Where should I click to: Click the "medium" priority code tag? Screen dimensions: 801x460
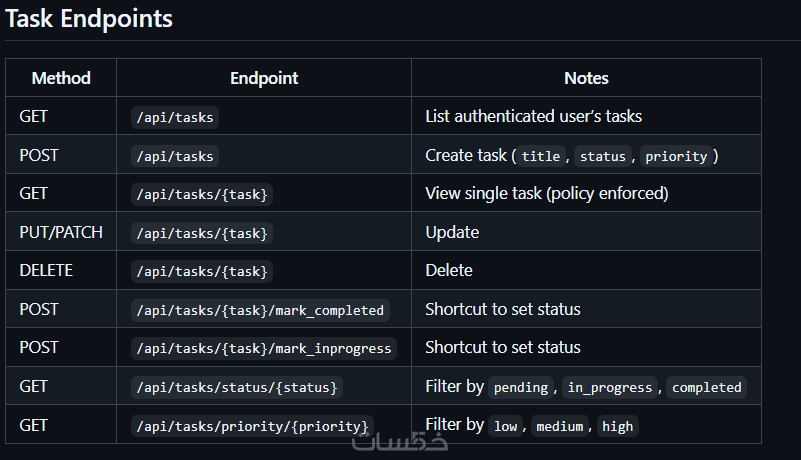560,426
